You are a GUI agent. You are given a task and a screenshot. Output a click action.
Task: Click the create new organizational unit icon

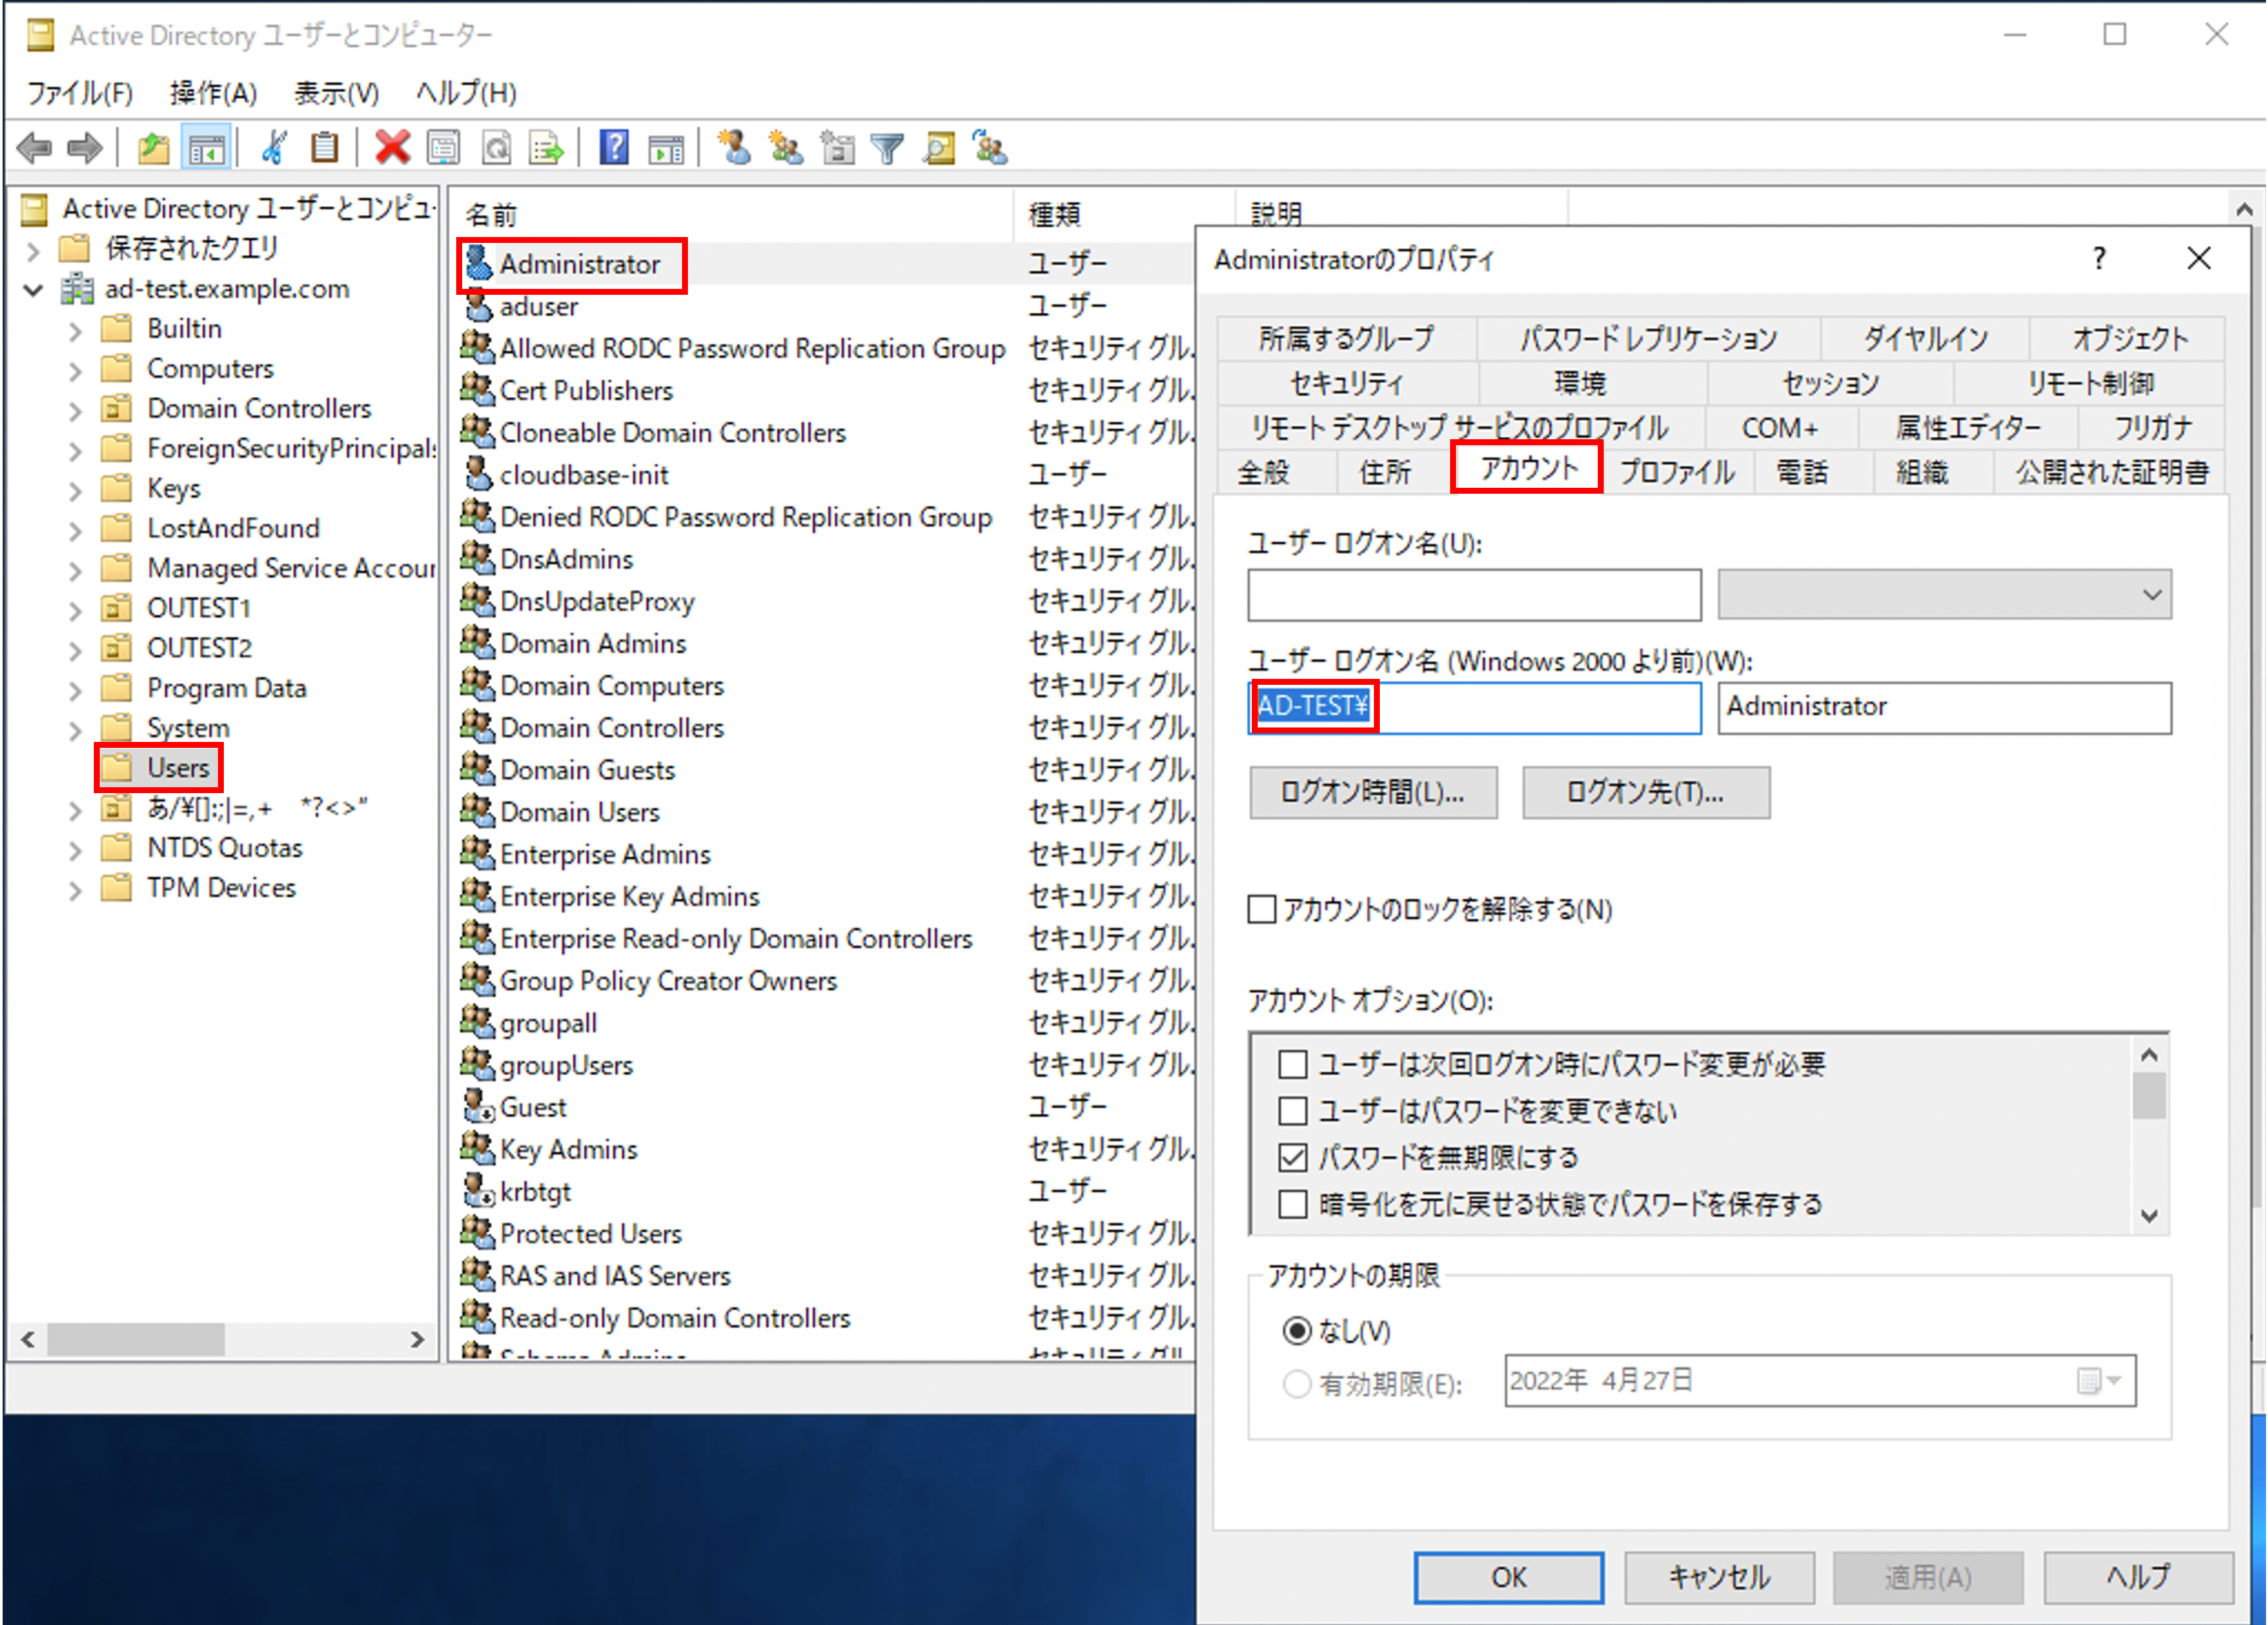click(x=837, y=148)
